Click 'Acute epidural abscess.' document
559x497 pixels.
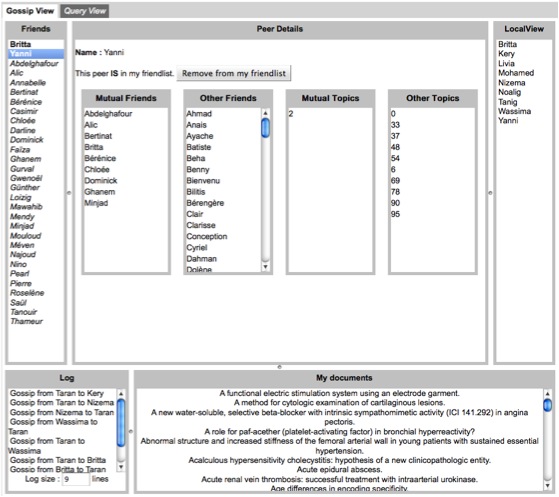pos(339,470)
